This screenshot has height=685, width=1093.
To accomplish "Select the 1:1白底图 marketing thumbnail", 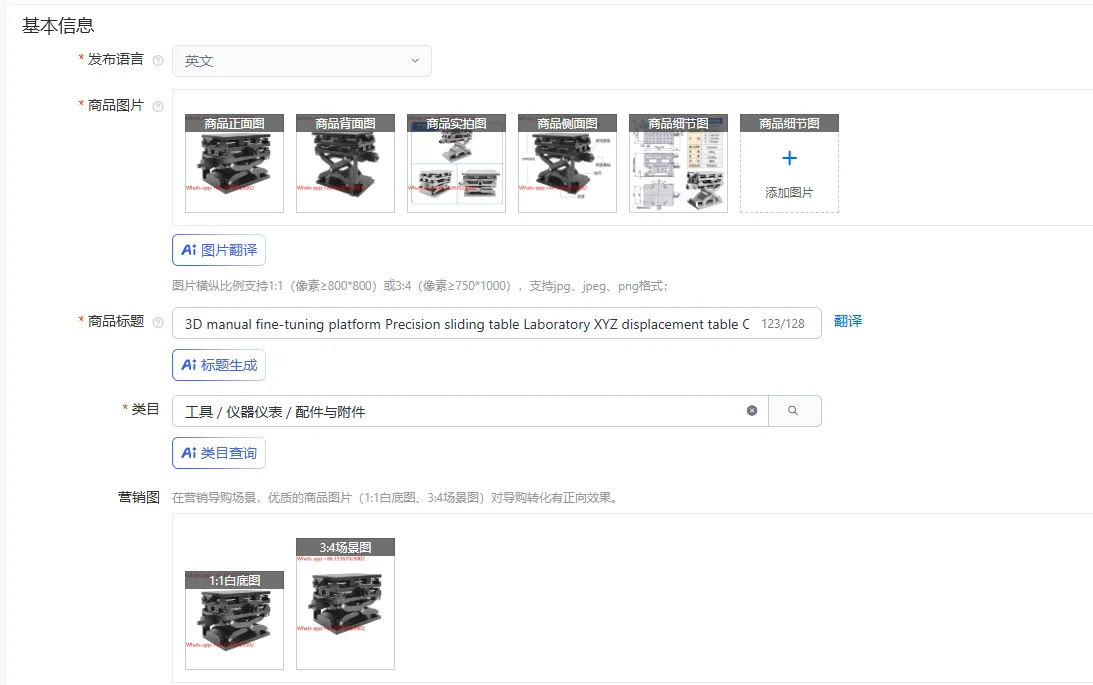I will (x=234, y=620).
